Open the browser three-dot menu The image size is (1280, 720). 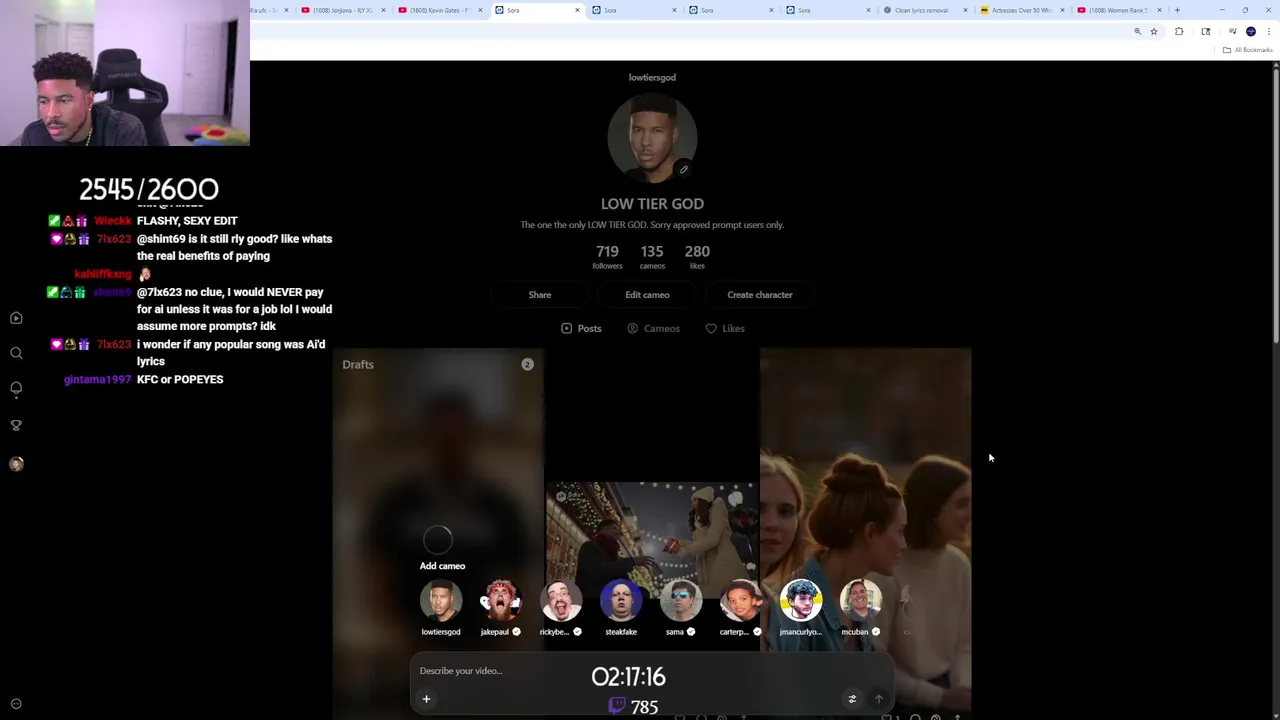click(1269, 32)
